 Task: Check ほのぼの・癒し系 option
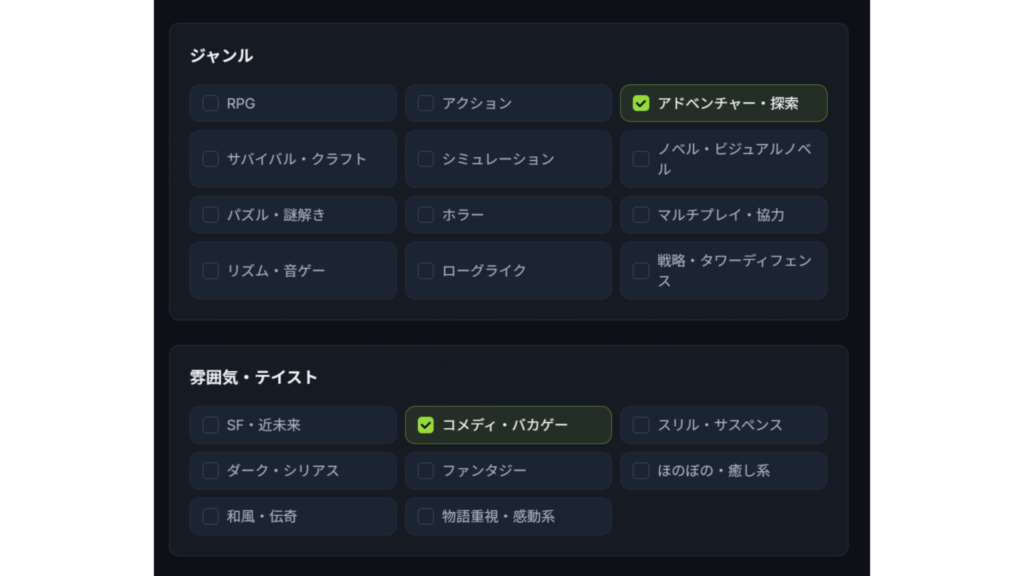(x=641, y=471)
